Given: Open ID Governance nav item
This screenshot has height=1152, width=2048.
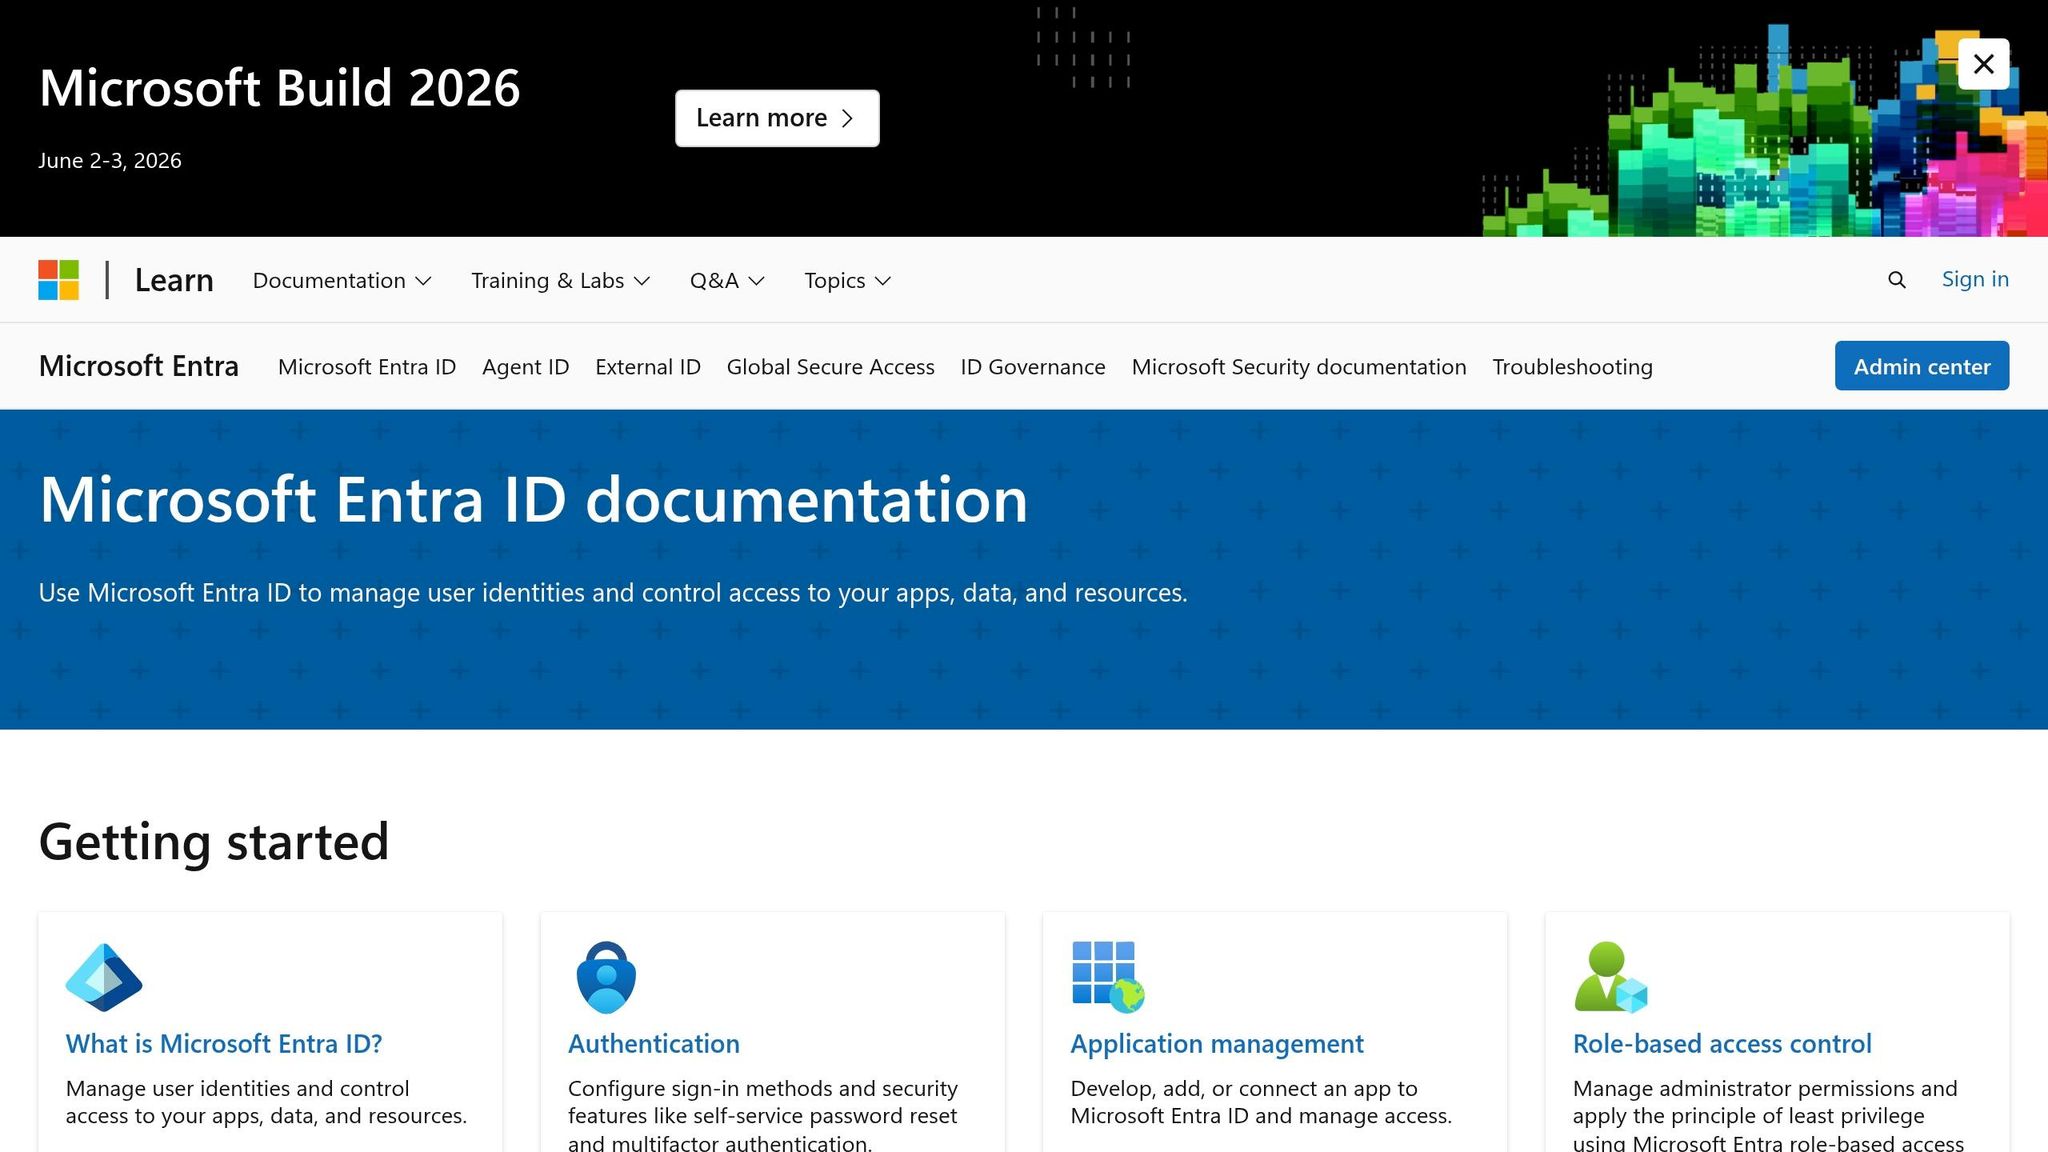Looking at the screenshot, I should pos(1033,367).
